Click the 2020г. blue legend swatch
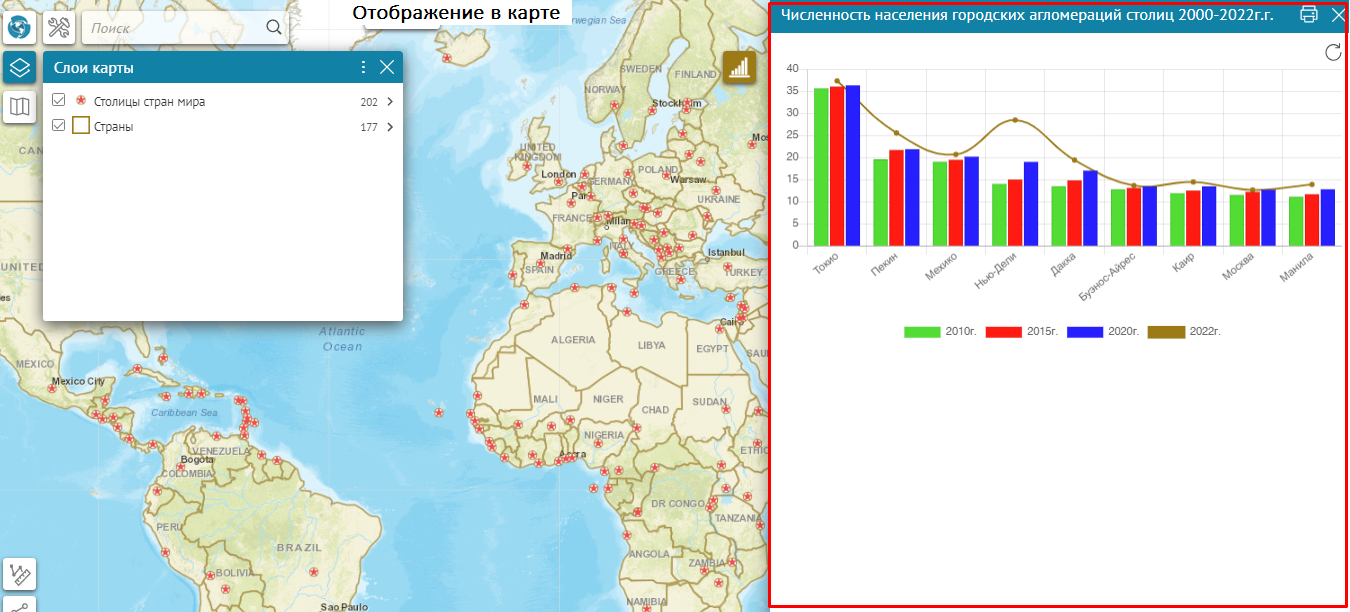The height and width of the screenshot is (612, 1350). point(1085,332)
